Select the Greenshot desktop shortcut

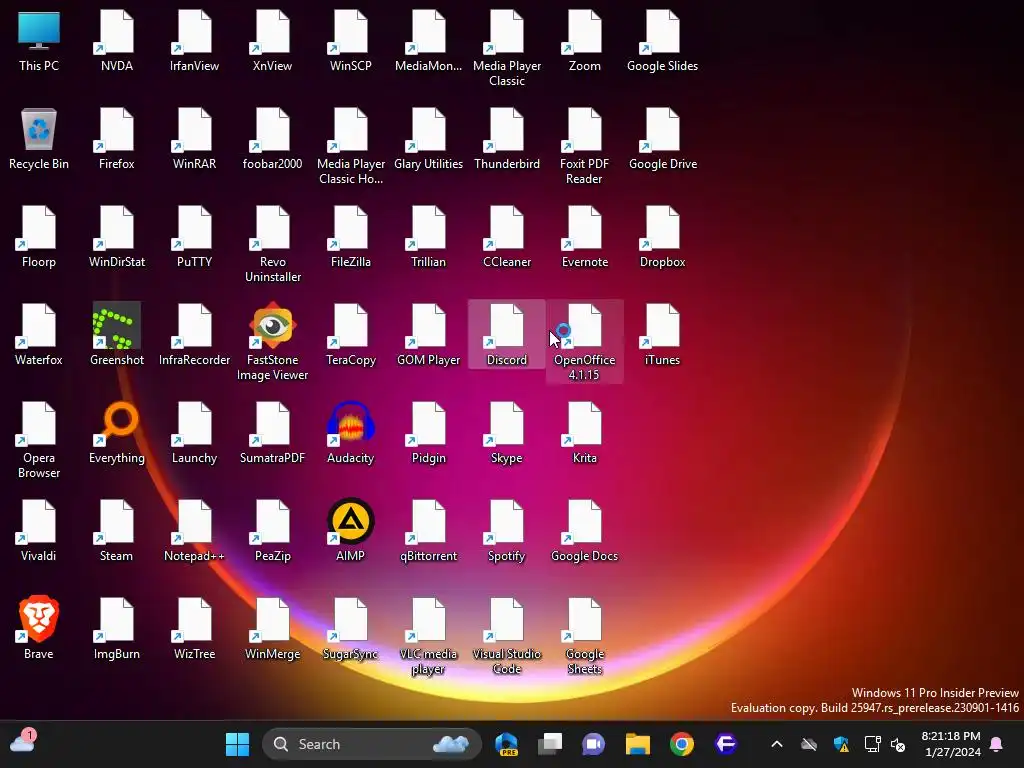point(117,335)
